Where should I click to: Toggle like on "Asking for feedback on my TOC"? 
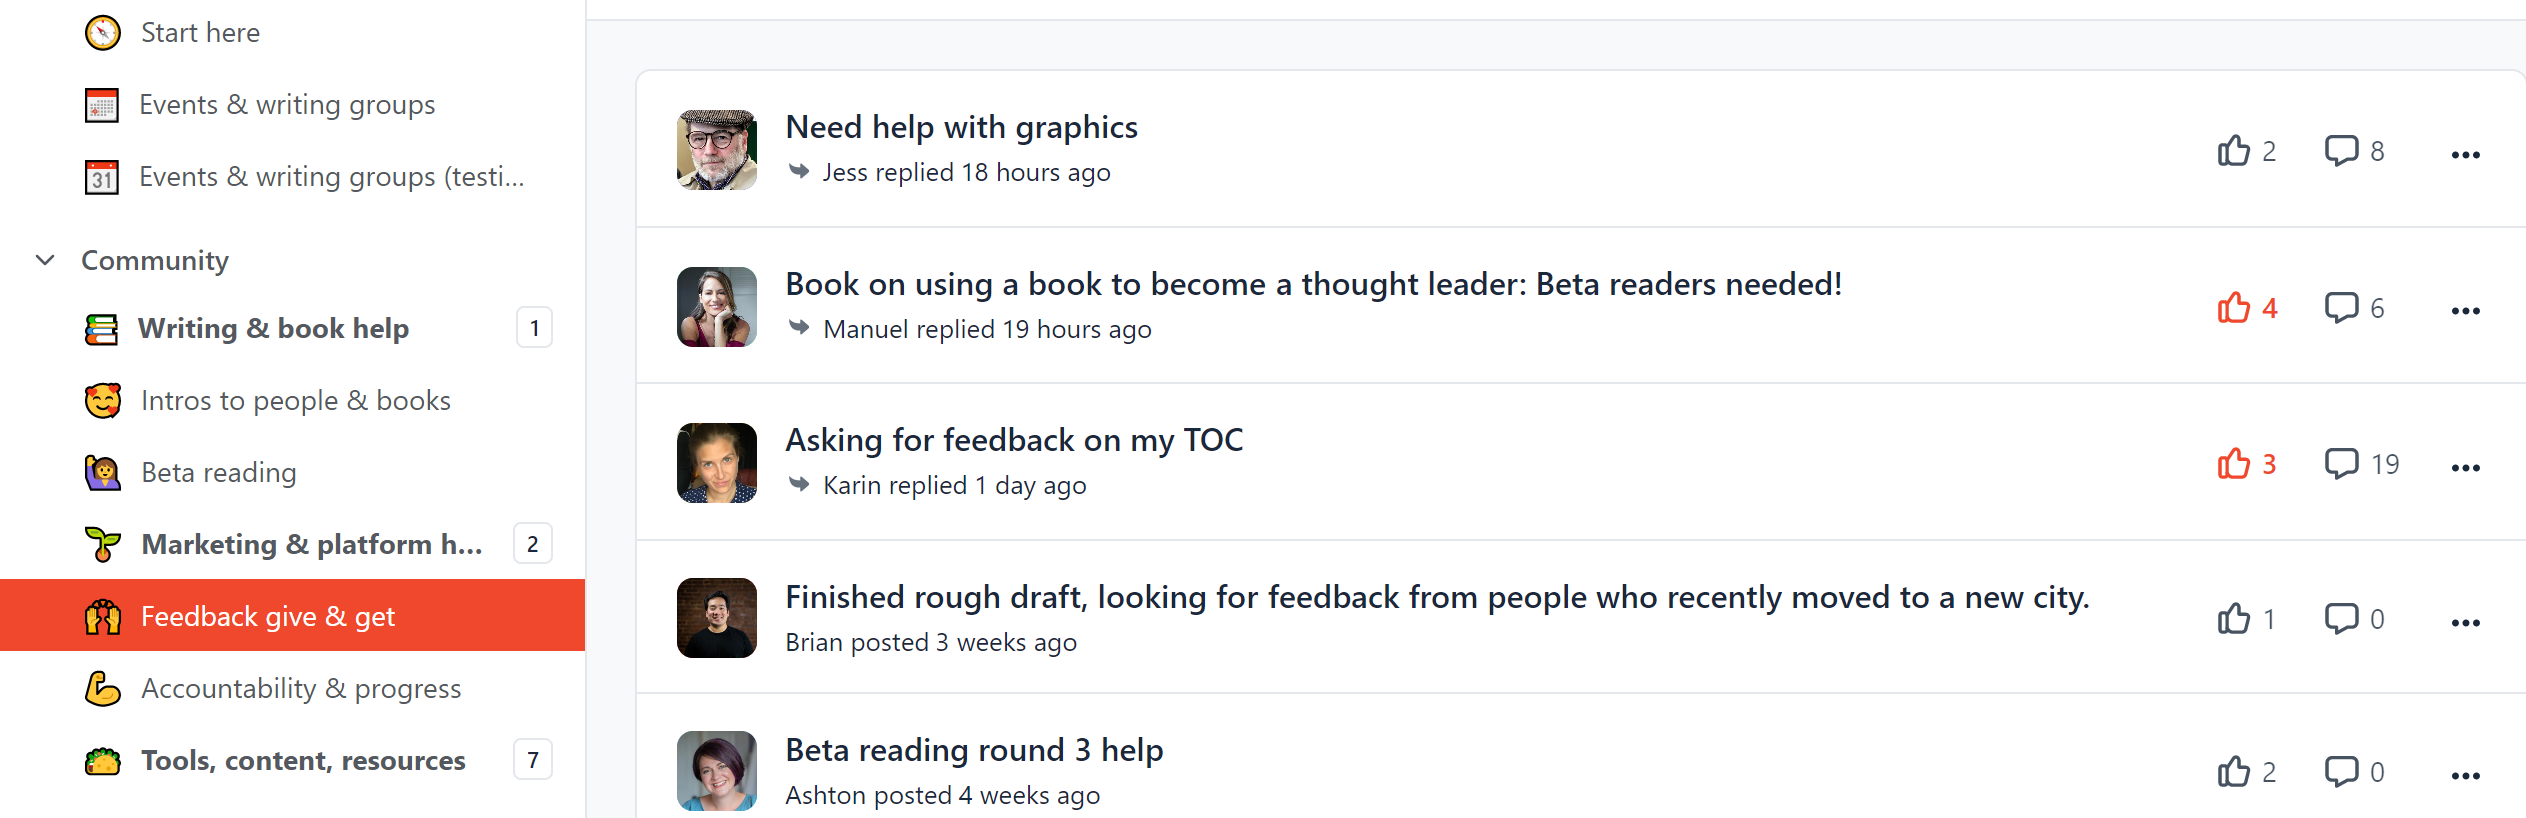pos(2233,464)
